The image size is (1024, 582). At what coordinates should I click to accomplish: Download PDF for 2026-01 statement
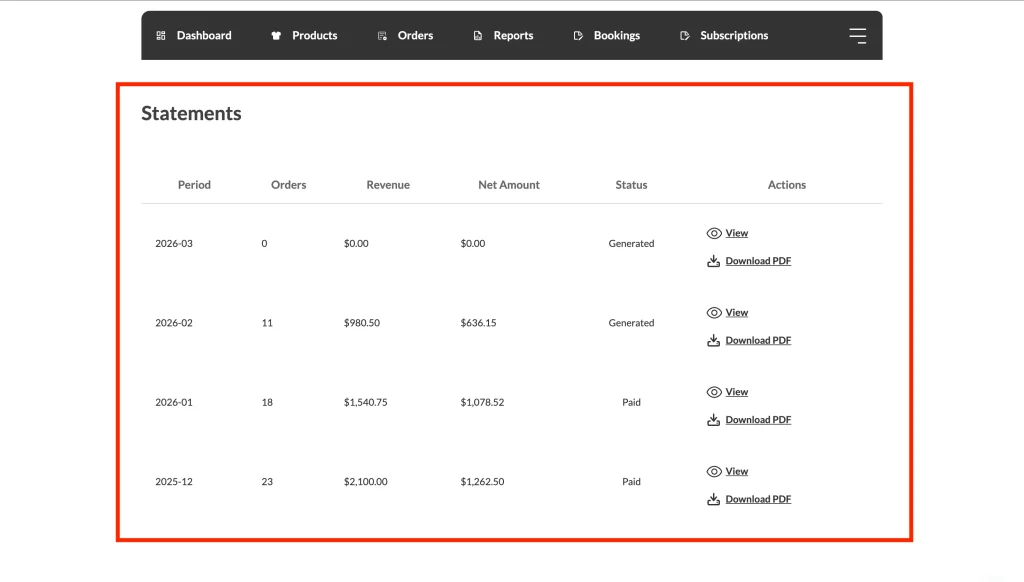coord(758,419)
